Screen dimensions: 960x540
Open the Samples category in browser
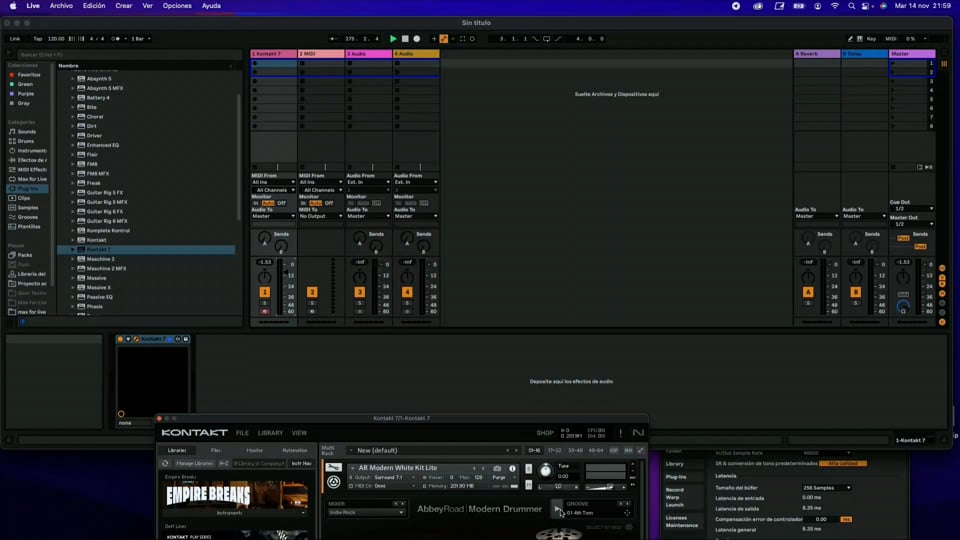pyautogui.click(x=28, y=208)
